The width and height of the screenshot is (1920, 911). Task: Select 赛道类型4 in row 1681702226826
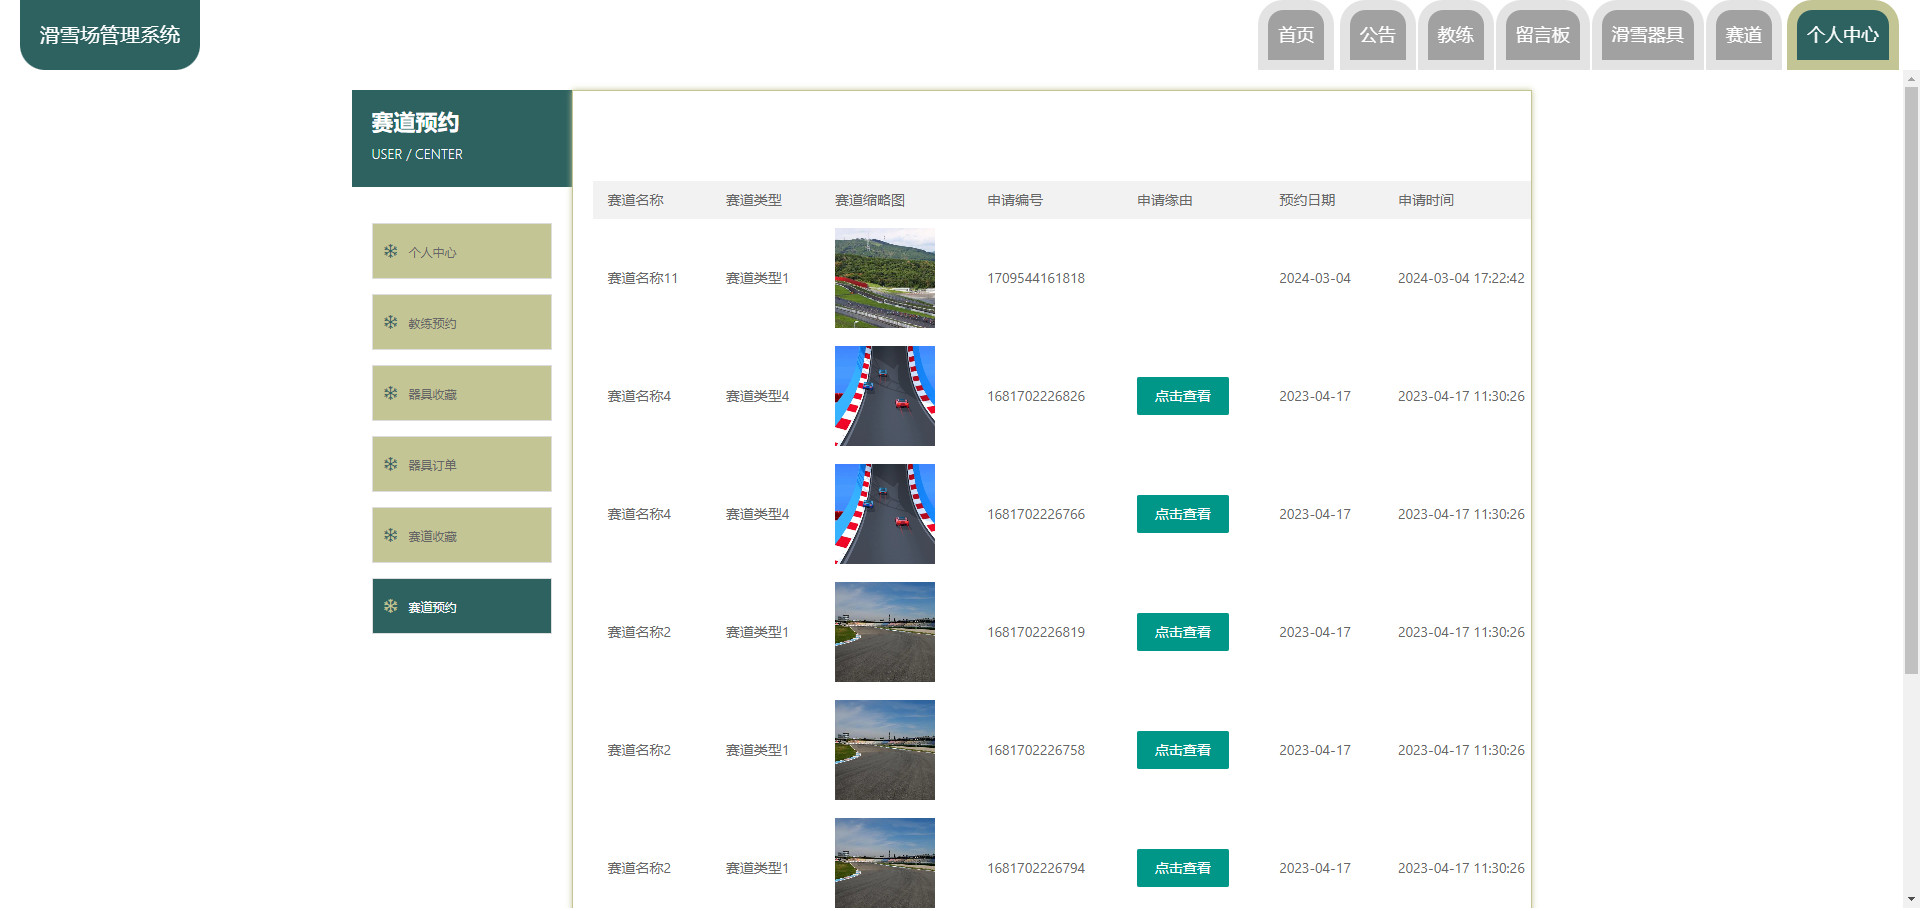pos(757,396)
